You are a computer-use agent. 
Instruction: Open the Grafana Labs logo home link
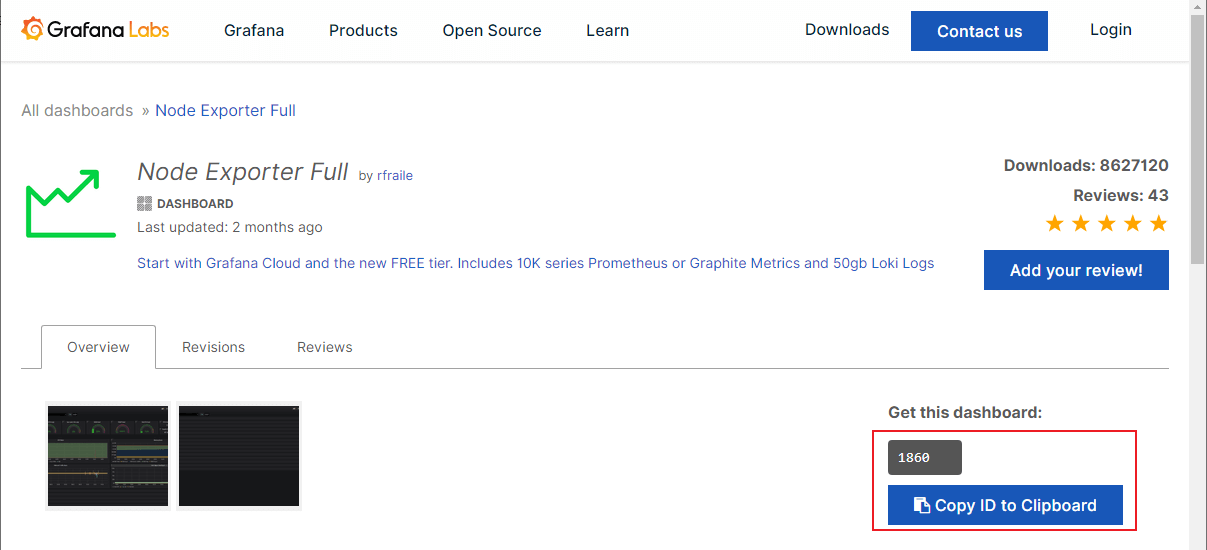tap(95, 29)
